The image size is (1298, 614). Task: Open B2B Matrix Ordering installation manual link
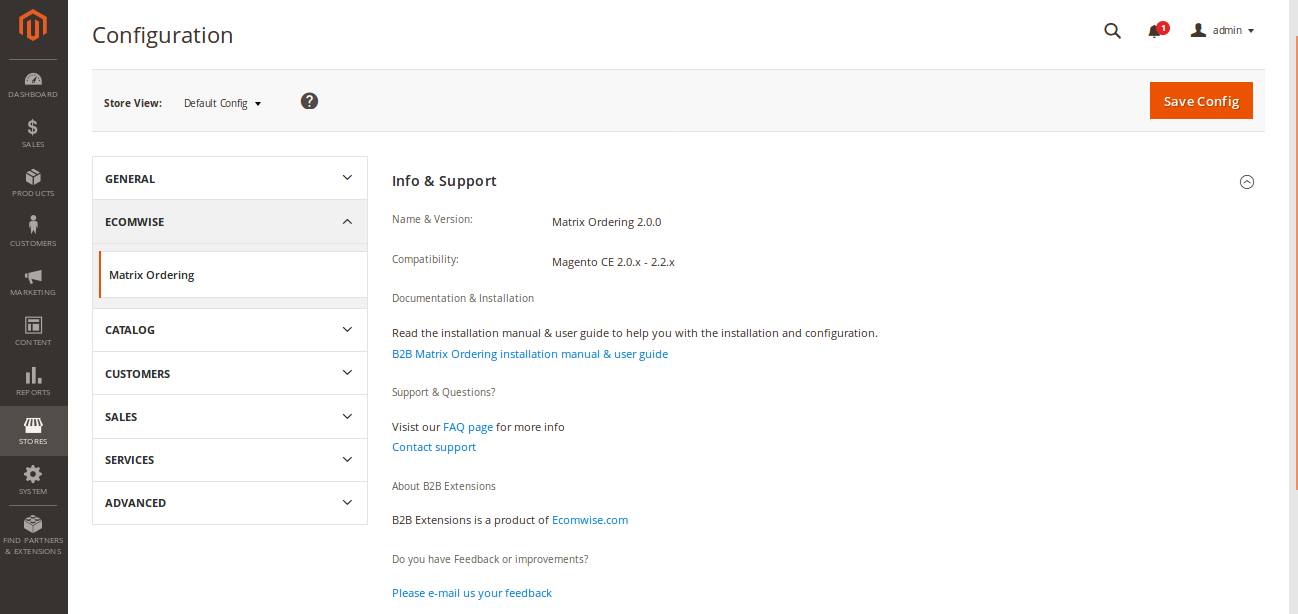530,354
